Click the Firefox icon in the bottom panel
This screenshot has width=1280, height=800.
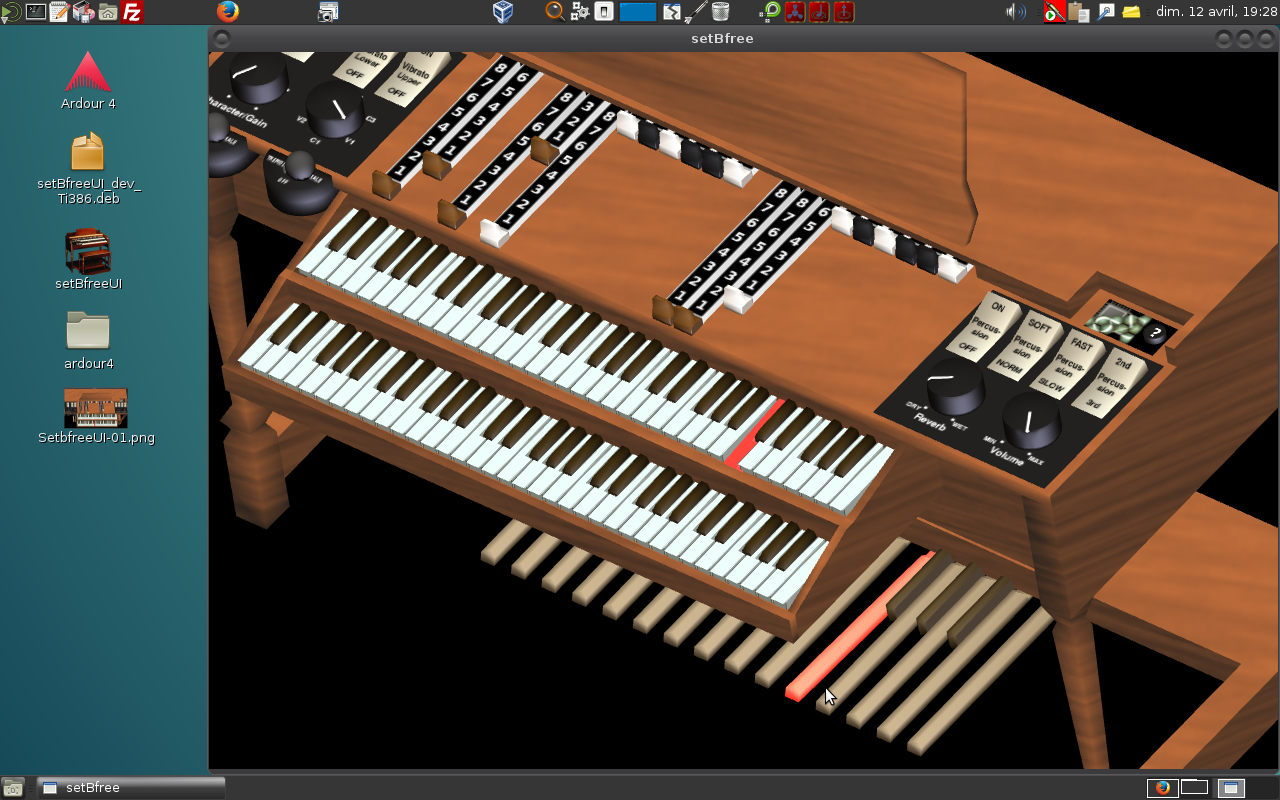click(1162, 787)
